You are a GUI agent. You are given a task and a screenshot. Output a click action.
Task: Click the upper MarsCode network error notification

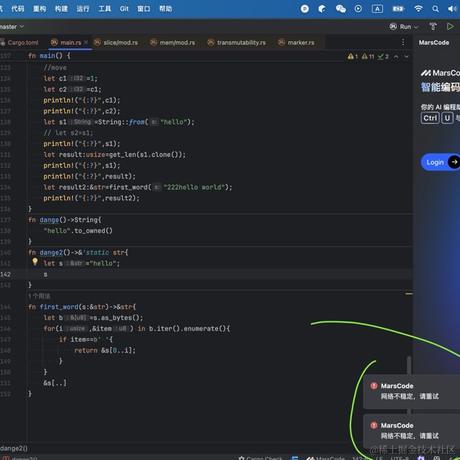point(411,391)
